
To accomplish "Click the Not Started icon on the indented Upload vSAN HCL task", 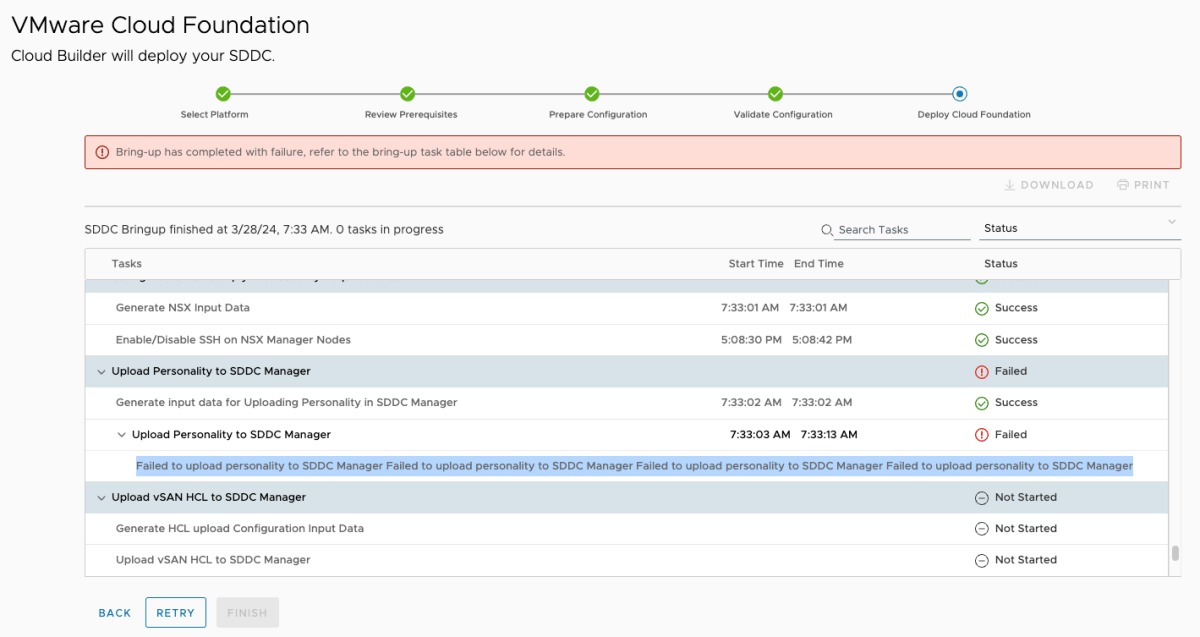I will point(982,560).
